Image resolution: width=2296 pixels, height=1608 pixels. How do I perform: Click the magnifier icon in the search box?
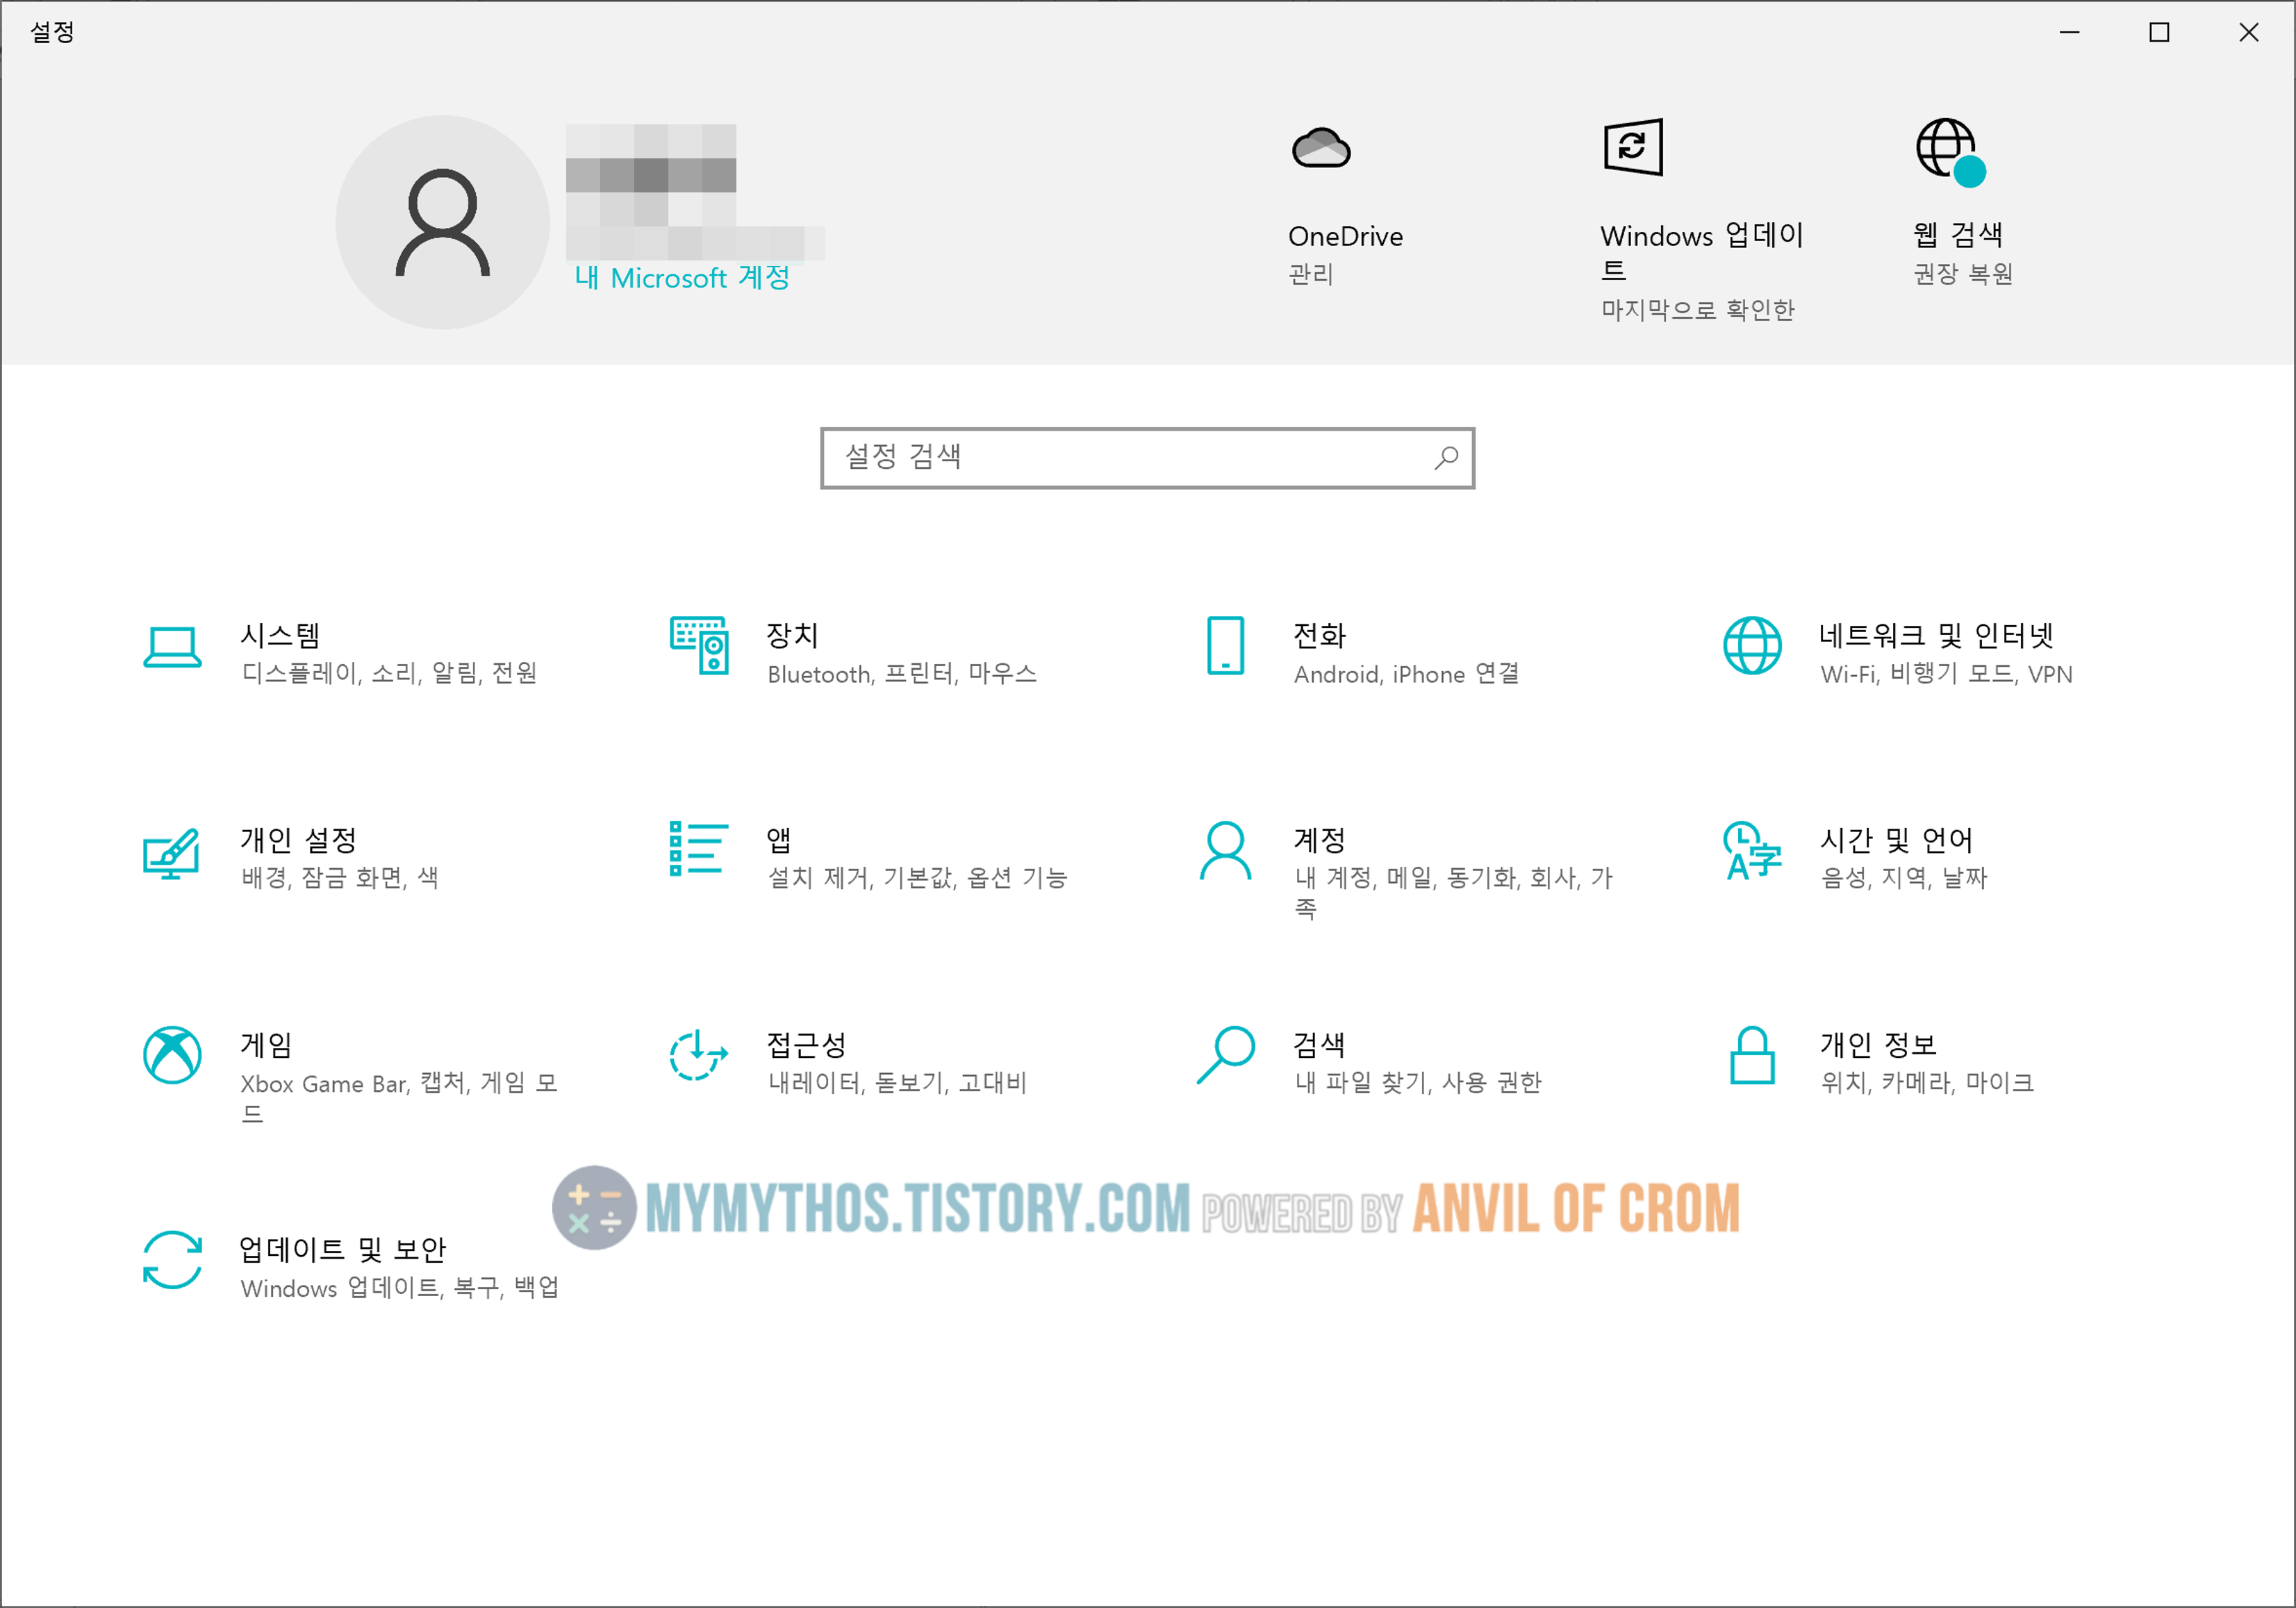point(1446,458)
